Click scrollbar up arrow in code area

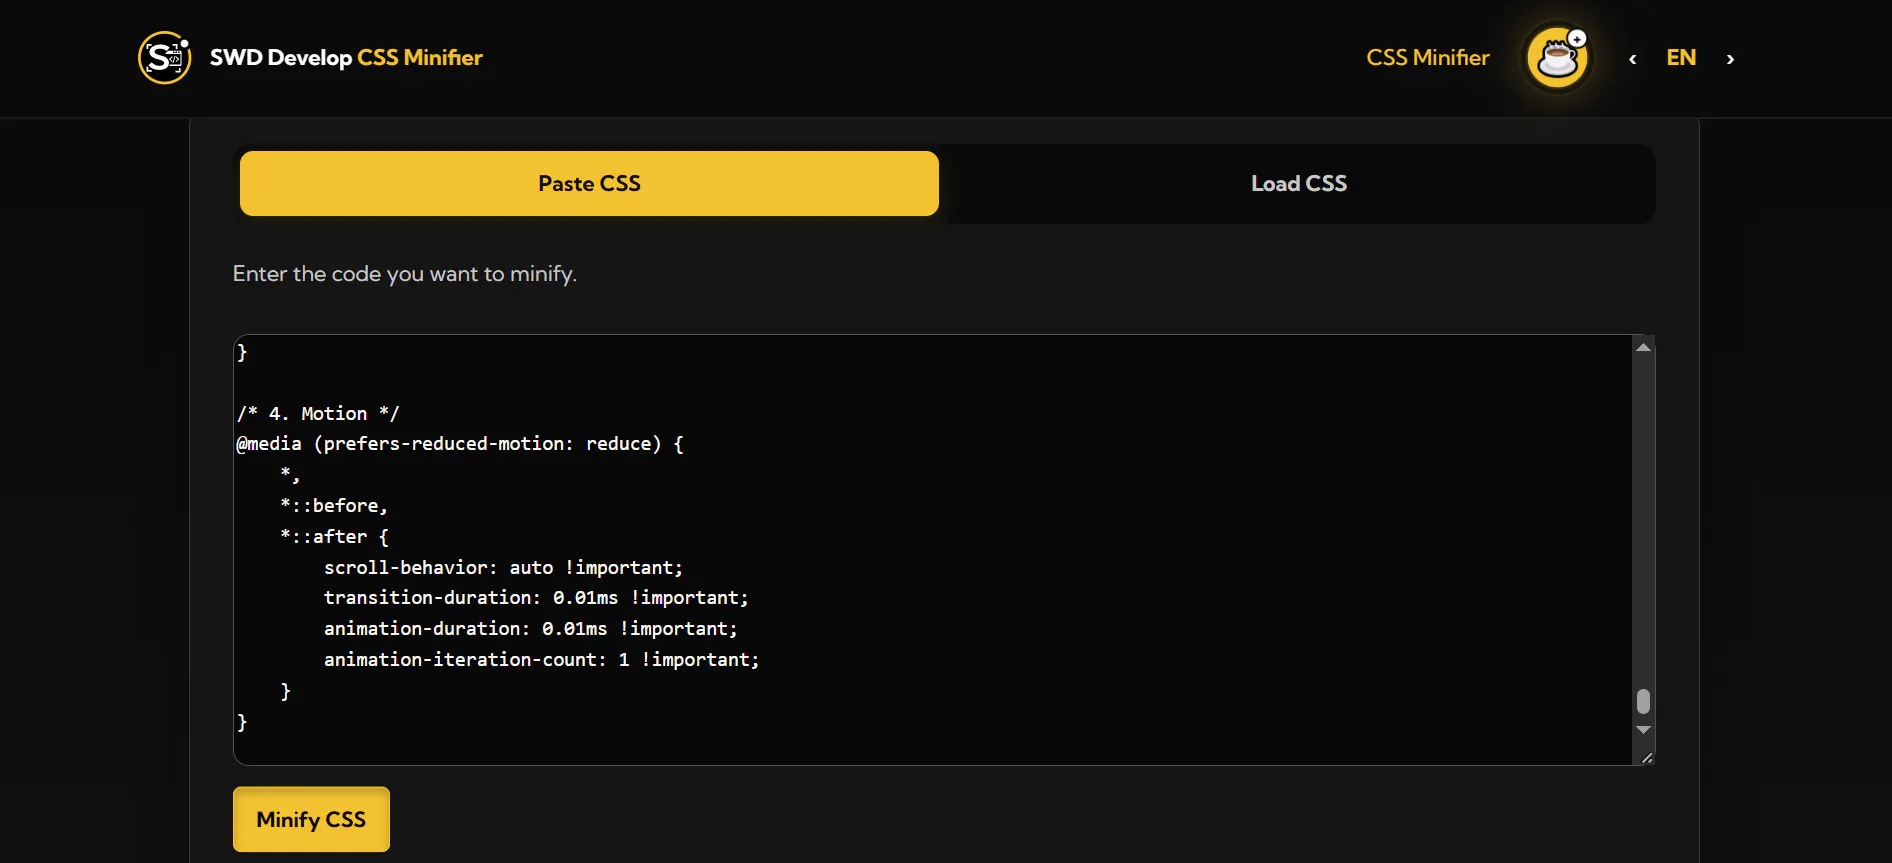1643,347
